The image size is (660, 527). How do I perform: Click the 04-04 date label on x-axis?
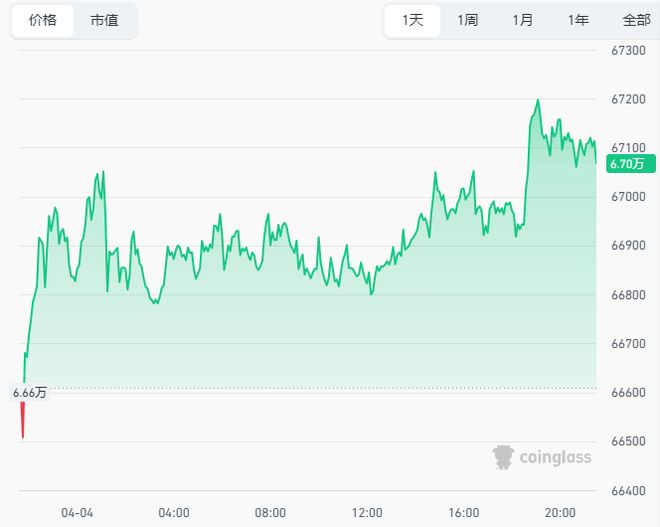click(77, 512)
